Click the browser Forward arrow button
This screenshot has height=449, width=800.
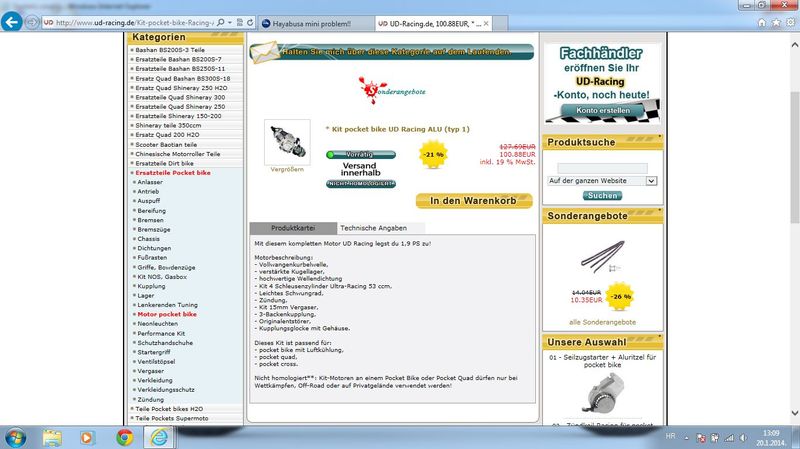[32, 22]
